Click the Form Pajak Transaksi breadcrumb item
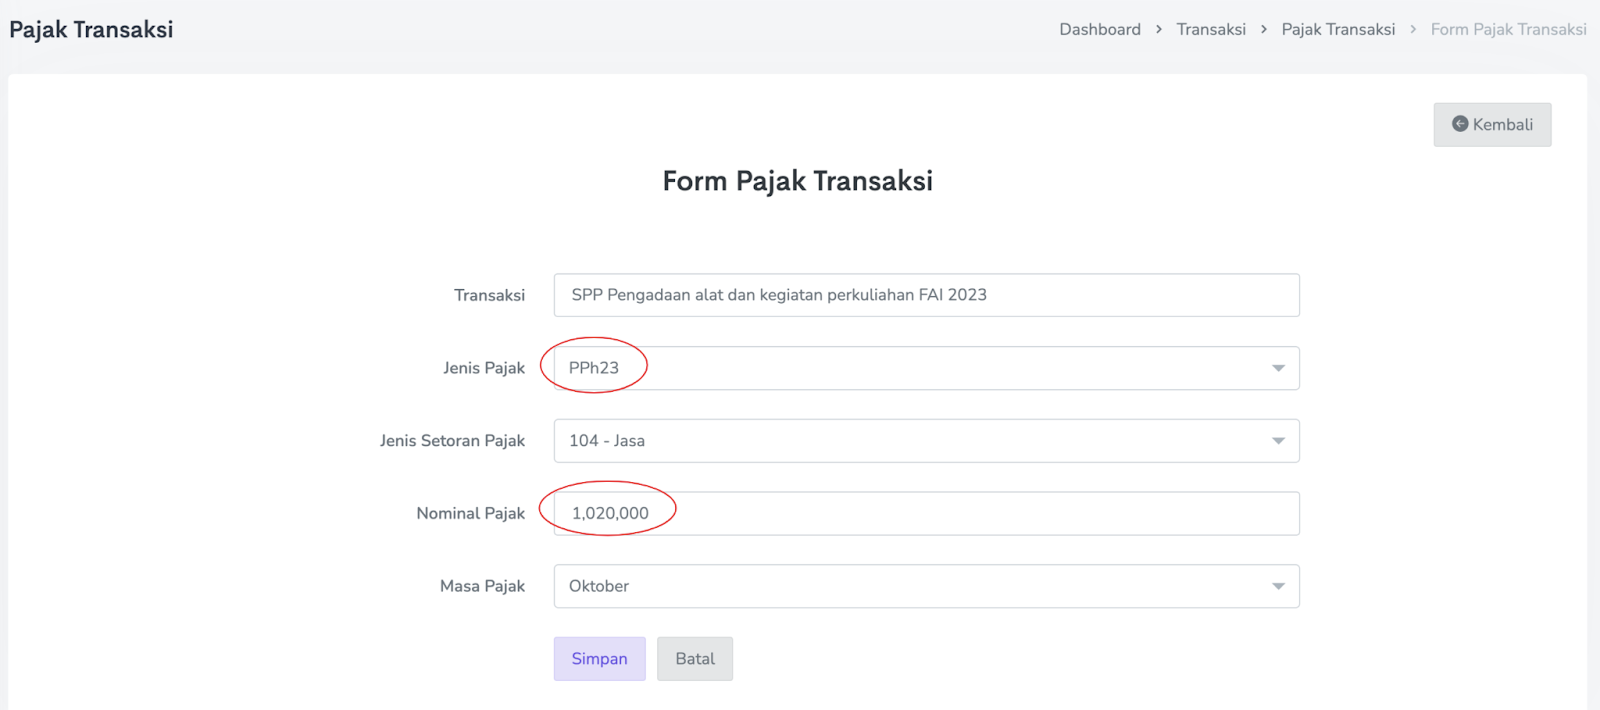The image size is (1600, 710). (1508, 30)
